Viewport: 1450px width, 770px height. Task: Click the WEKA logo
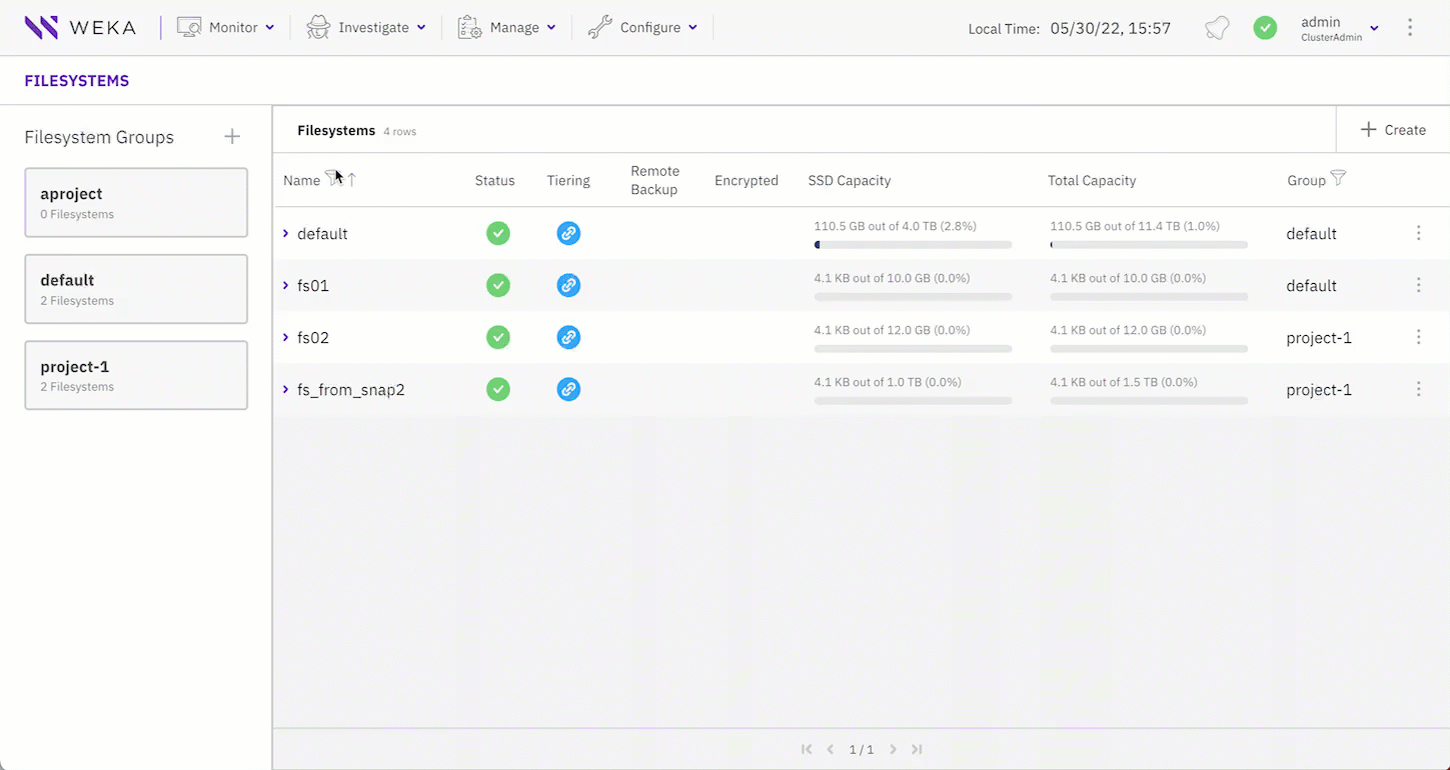(x=80, y=27)
